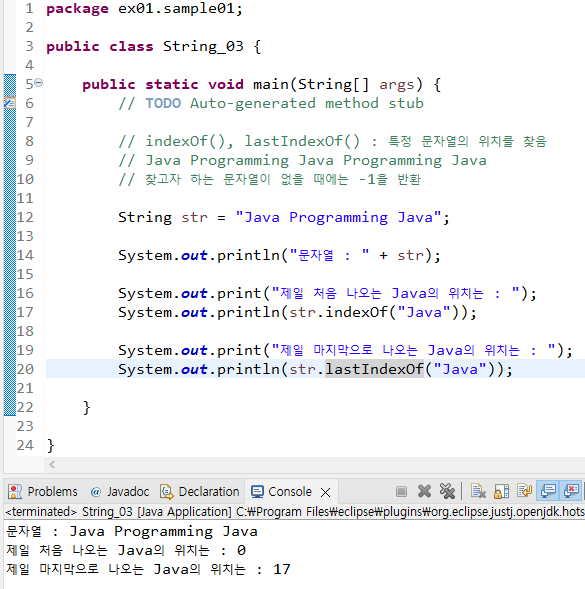Click the string literal "Java Programming Java" on line 12
Viewport: 585px width, 589px height.
pos(339,217)
